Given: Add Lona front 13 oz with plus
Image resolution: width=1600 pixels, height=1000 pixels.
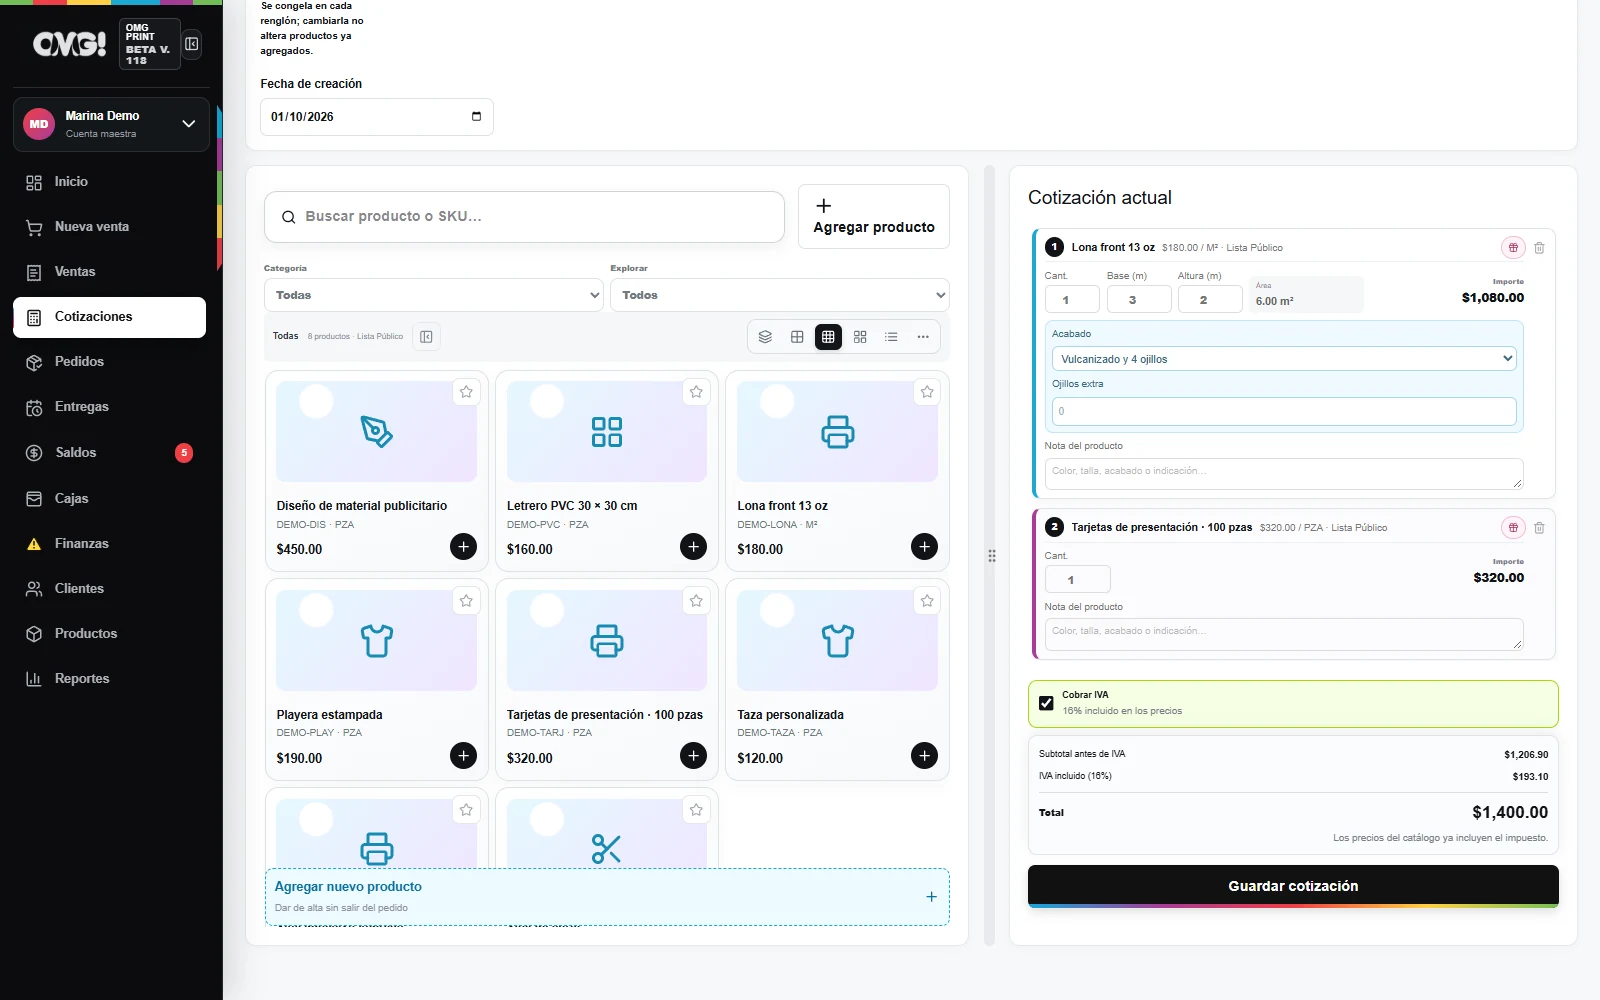Looking at the screenshot, I should point(924,547).
